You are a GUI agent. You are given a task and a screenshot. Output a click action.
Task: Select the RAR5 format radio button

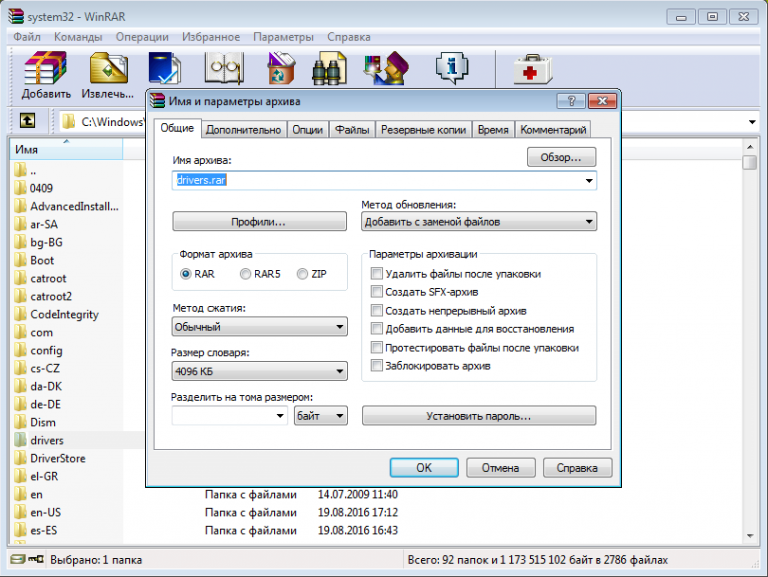[x=245, y=274]
